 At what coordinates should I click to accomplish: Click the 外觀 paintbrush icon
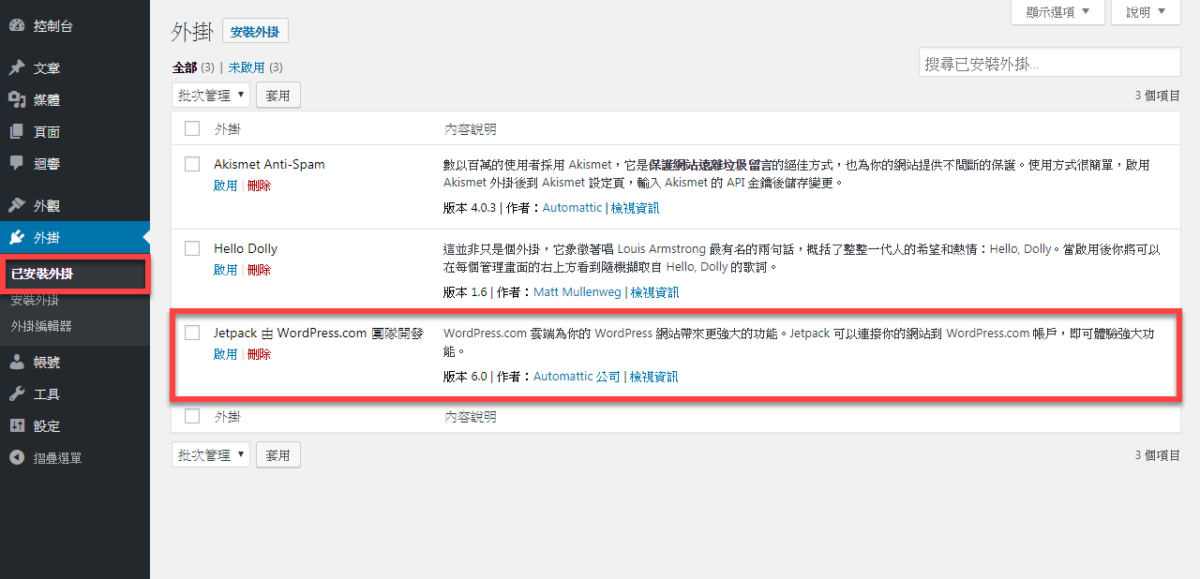(x=16, y=206)
